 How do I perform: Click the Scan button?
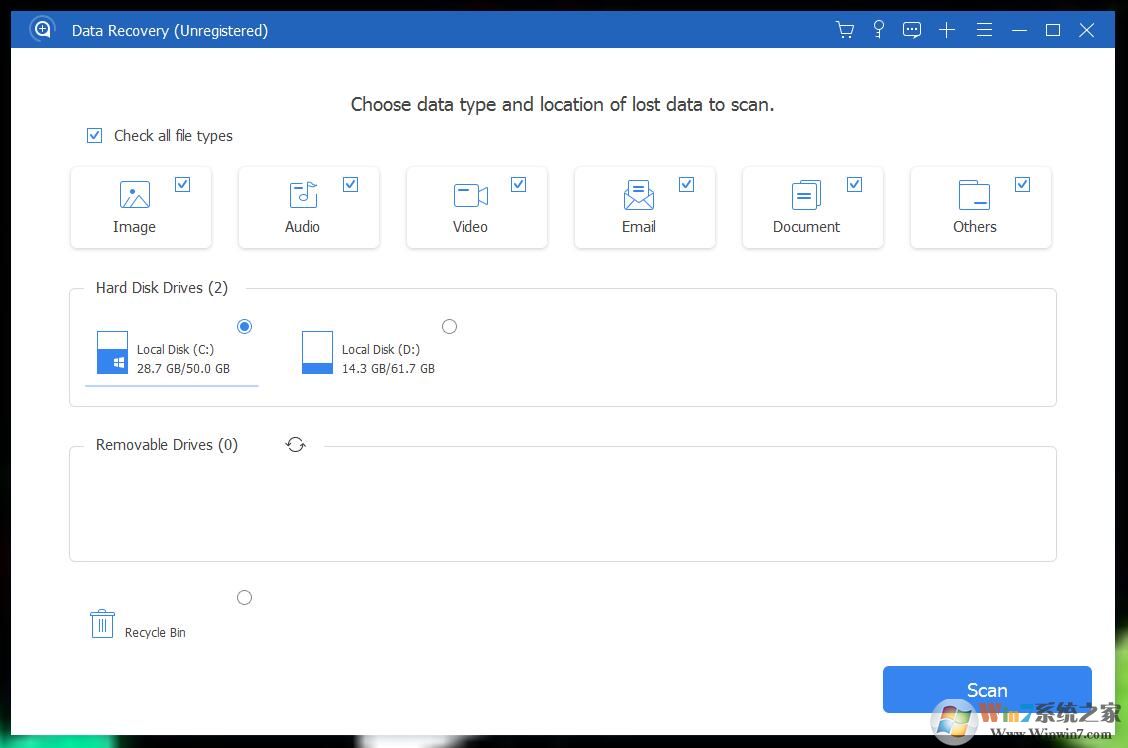(x=986, y=689)
